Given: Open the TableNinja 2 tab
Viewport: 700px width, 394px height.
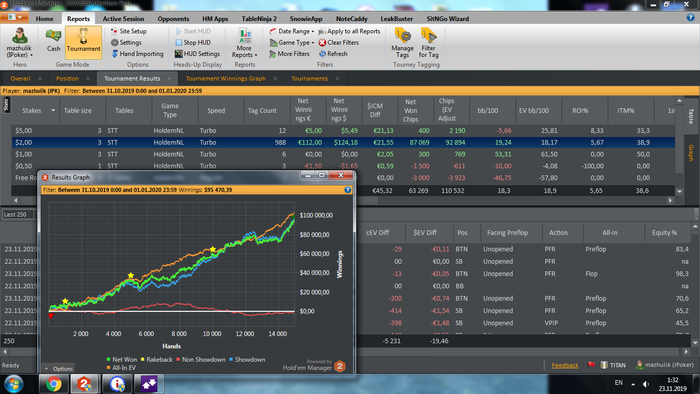Looking at the screenshot, I should point(259,19).
